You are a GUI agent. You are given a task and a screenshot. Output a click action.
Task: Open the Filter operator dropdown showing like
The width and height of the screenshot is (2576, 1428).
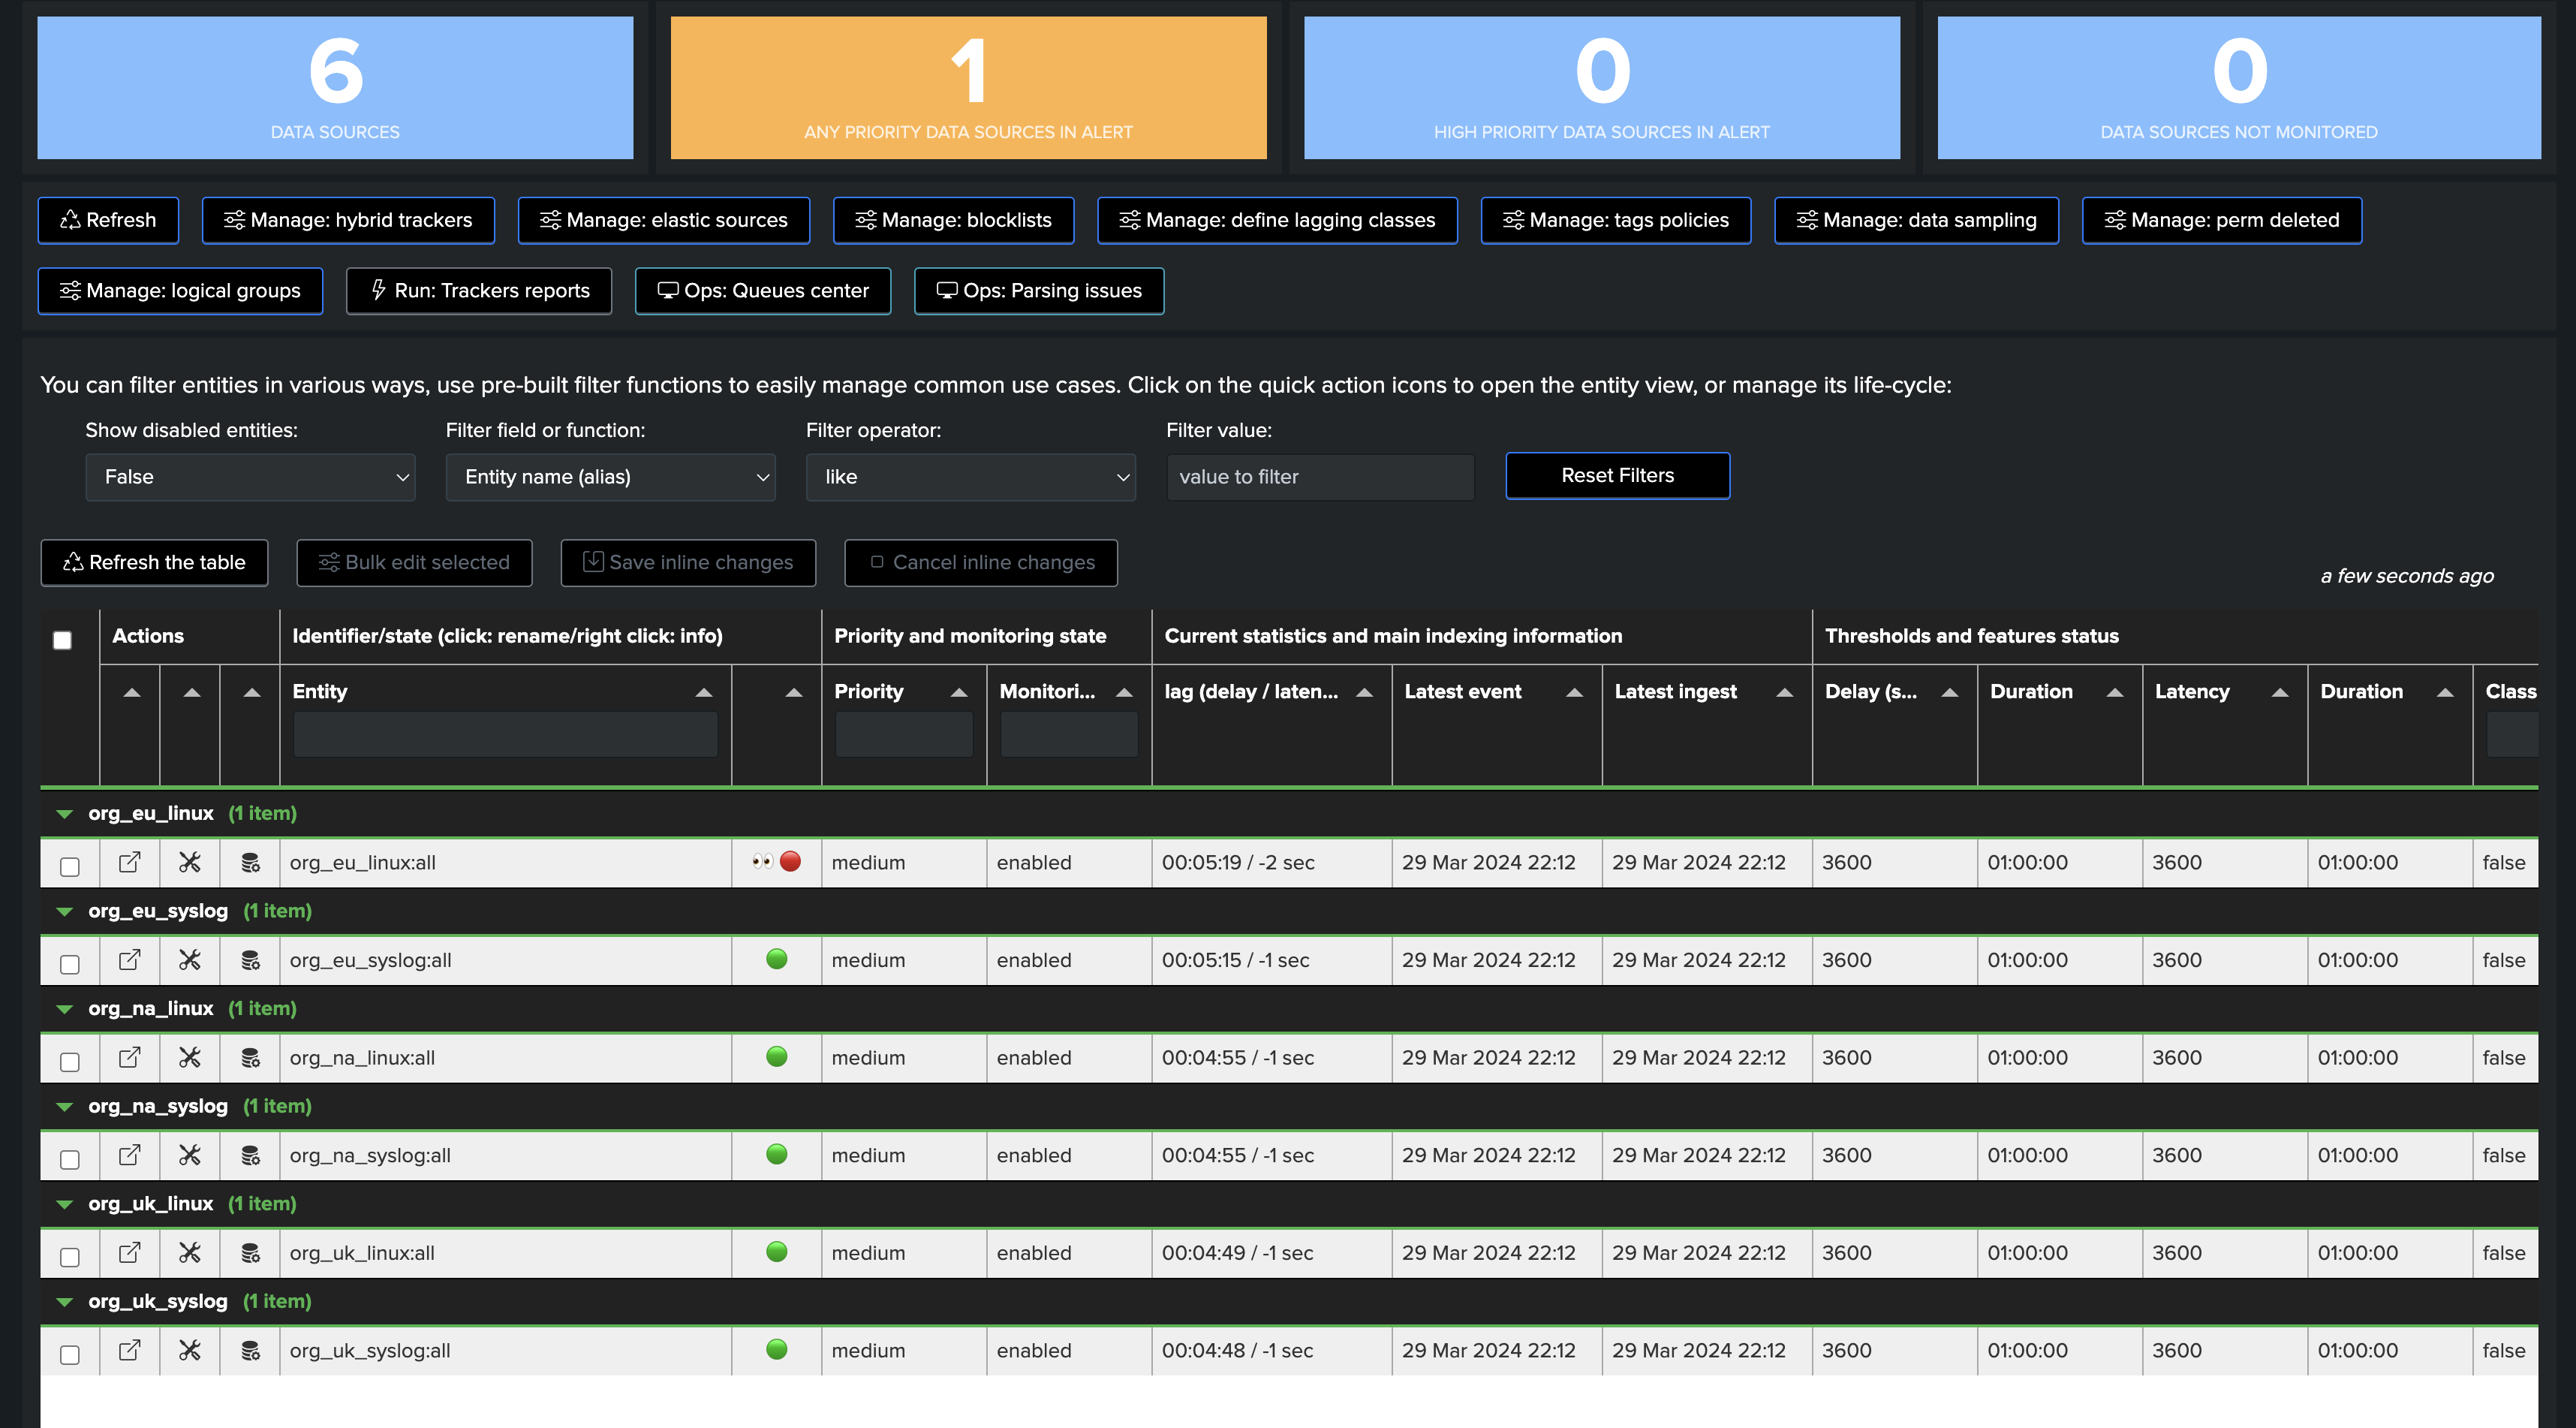point(970,477)
